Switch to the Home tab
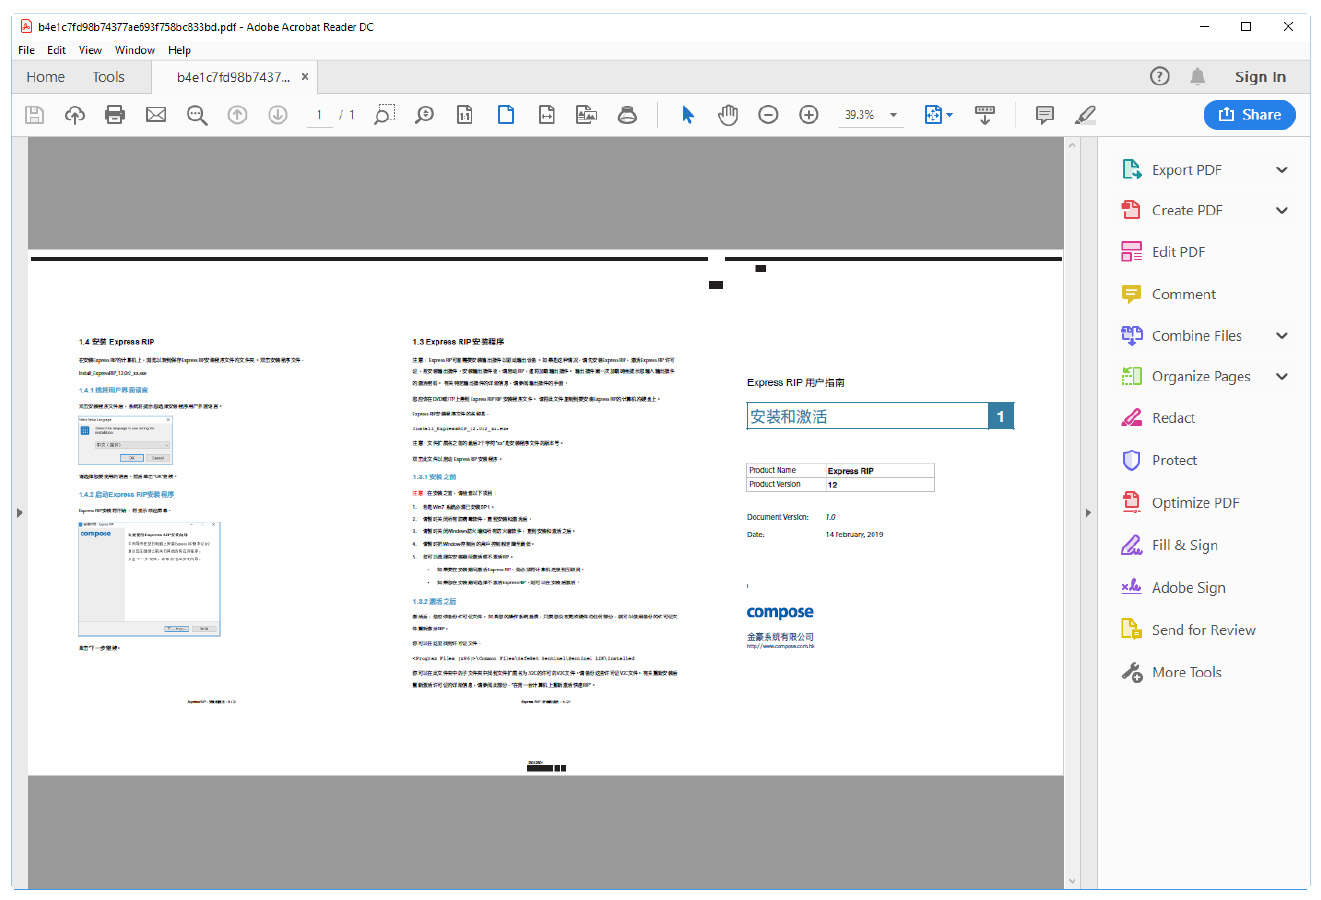Screen dimensions: 1321x900 46,77
